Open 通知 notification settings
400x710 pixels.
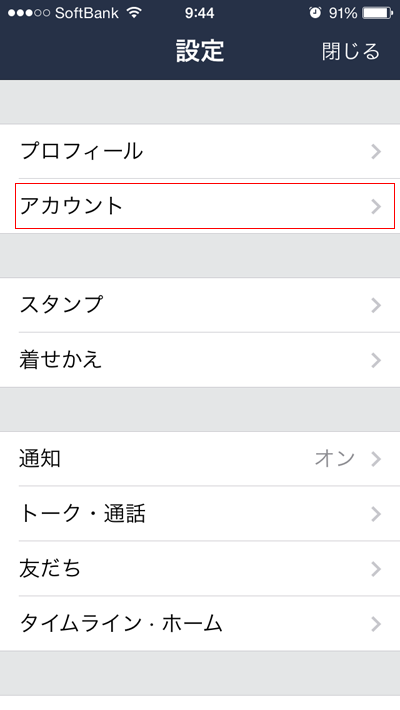(200, 459)
